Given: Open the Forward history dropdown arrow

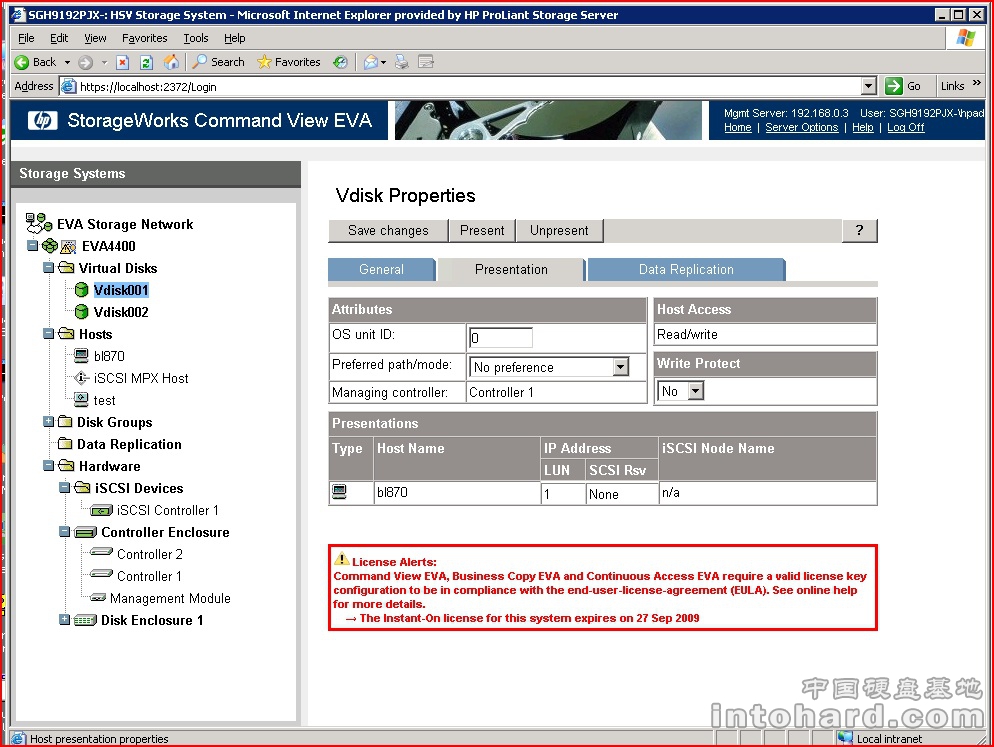Looking at the screenshot, I should coord(104,62).
